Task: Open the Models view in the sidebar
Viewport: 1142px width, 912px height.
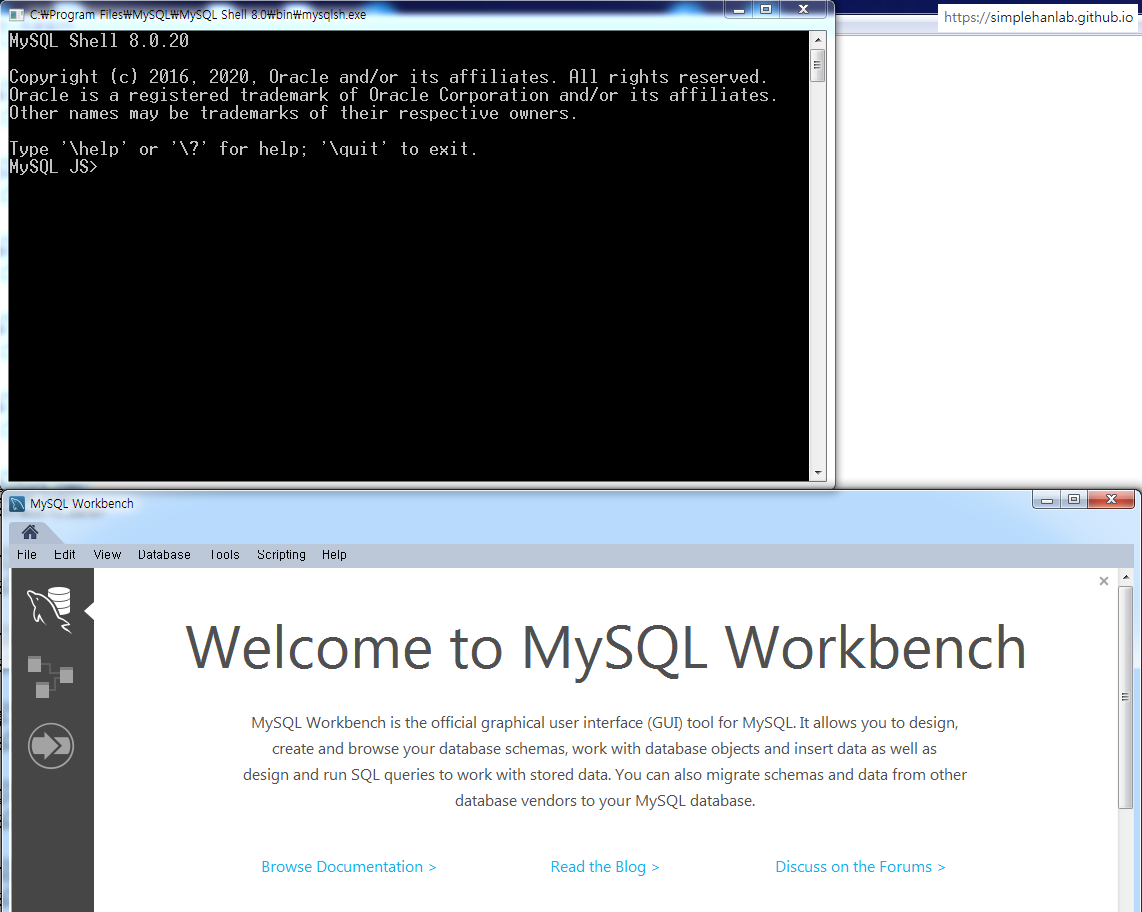Action: click(50, 677)
